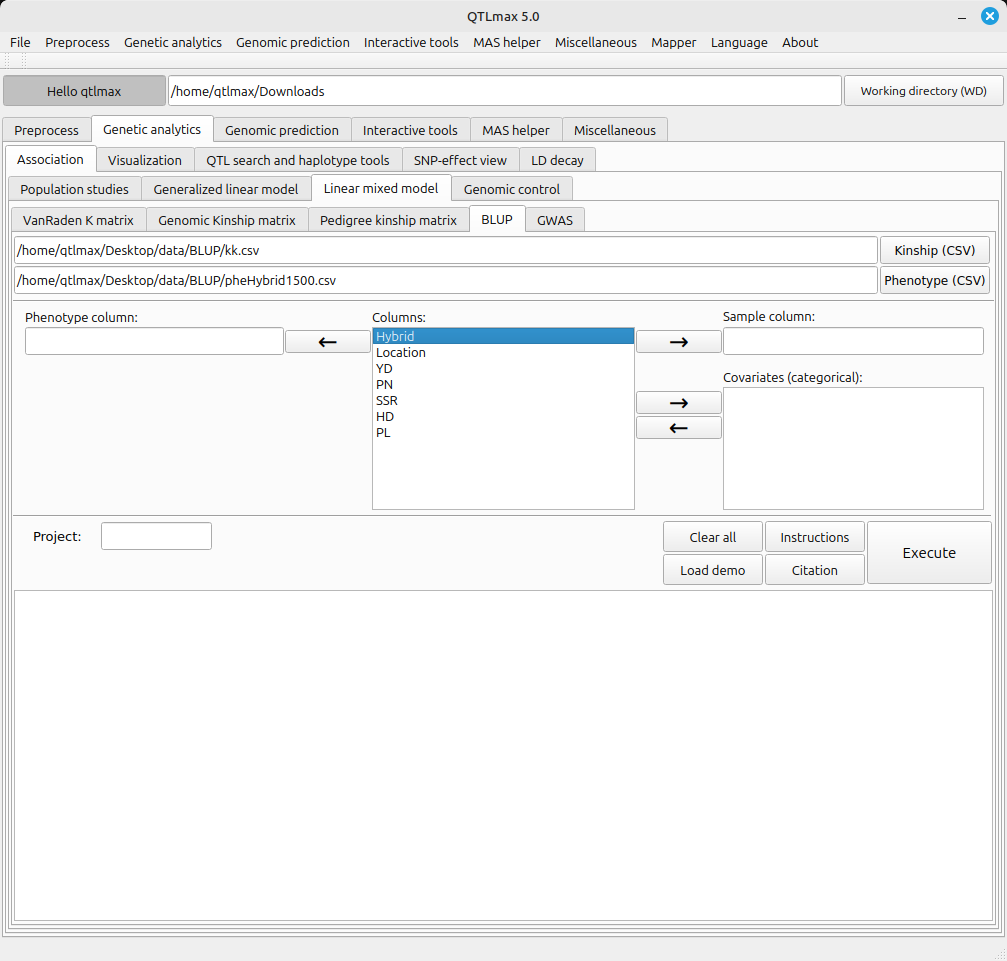Image resolution: width=1007 pixels, height=961 pixels.
Task: Click the right arrow next to Sample column
Action: [678, 341]
